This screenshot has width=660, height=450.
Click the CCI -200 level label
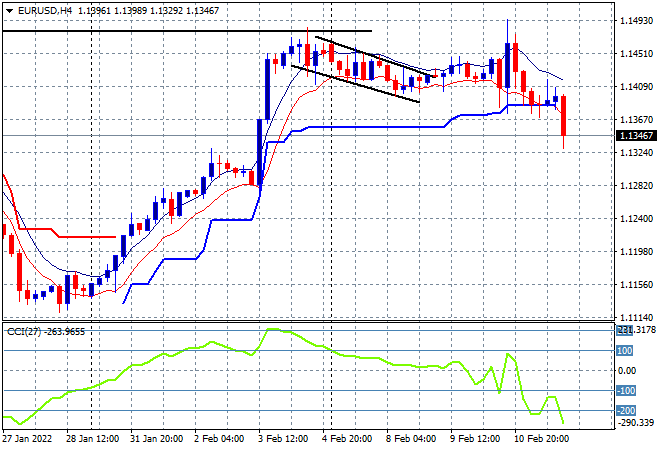[626, 410]
